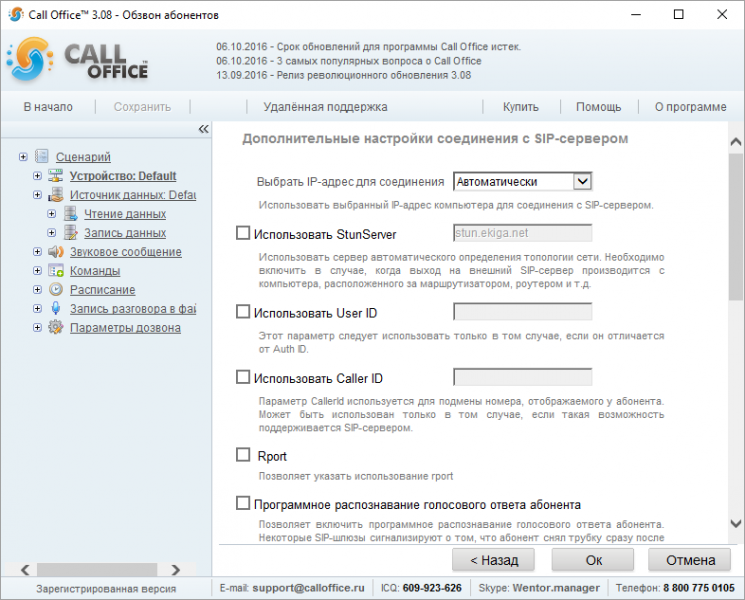Click the Запись данных pencil icon
The width and height of the screenshot is (745, 600).
point(70,232)
